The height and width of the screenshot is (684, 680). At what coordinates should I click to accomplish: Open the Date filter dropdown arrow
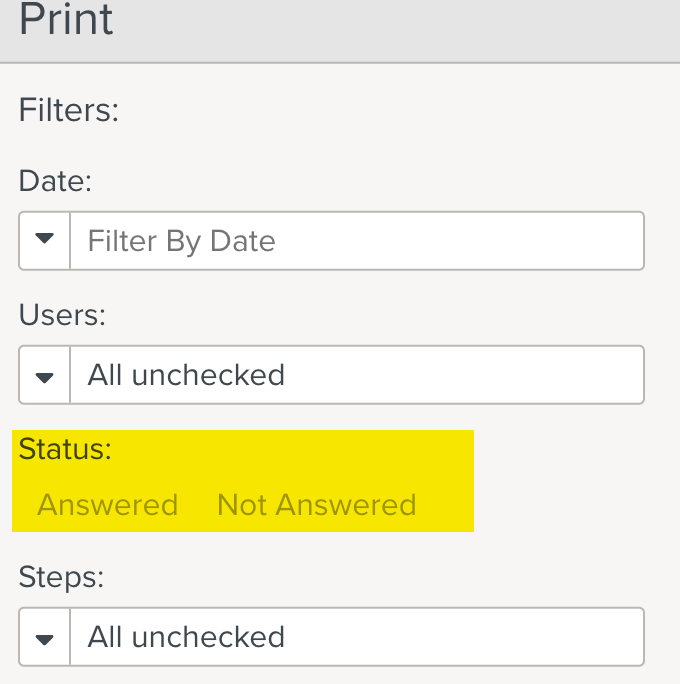44,240
